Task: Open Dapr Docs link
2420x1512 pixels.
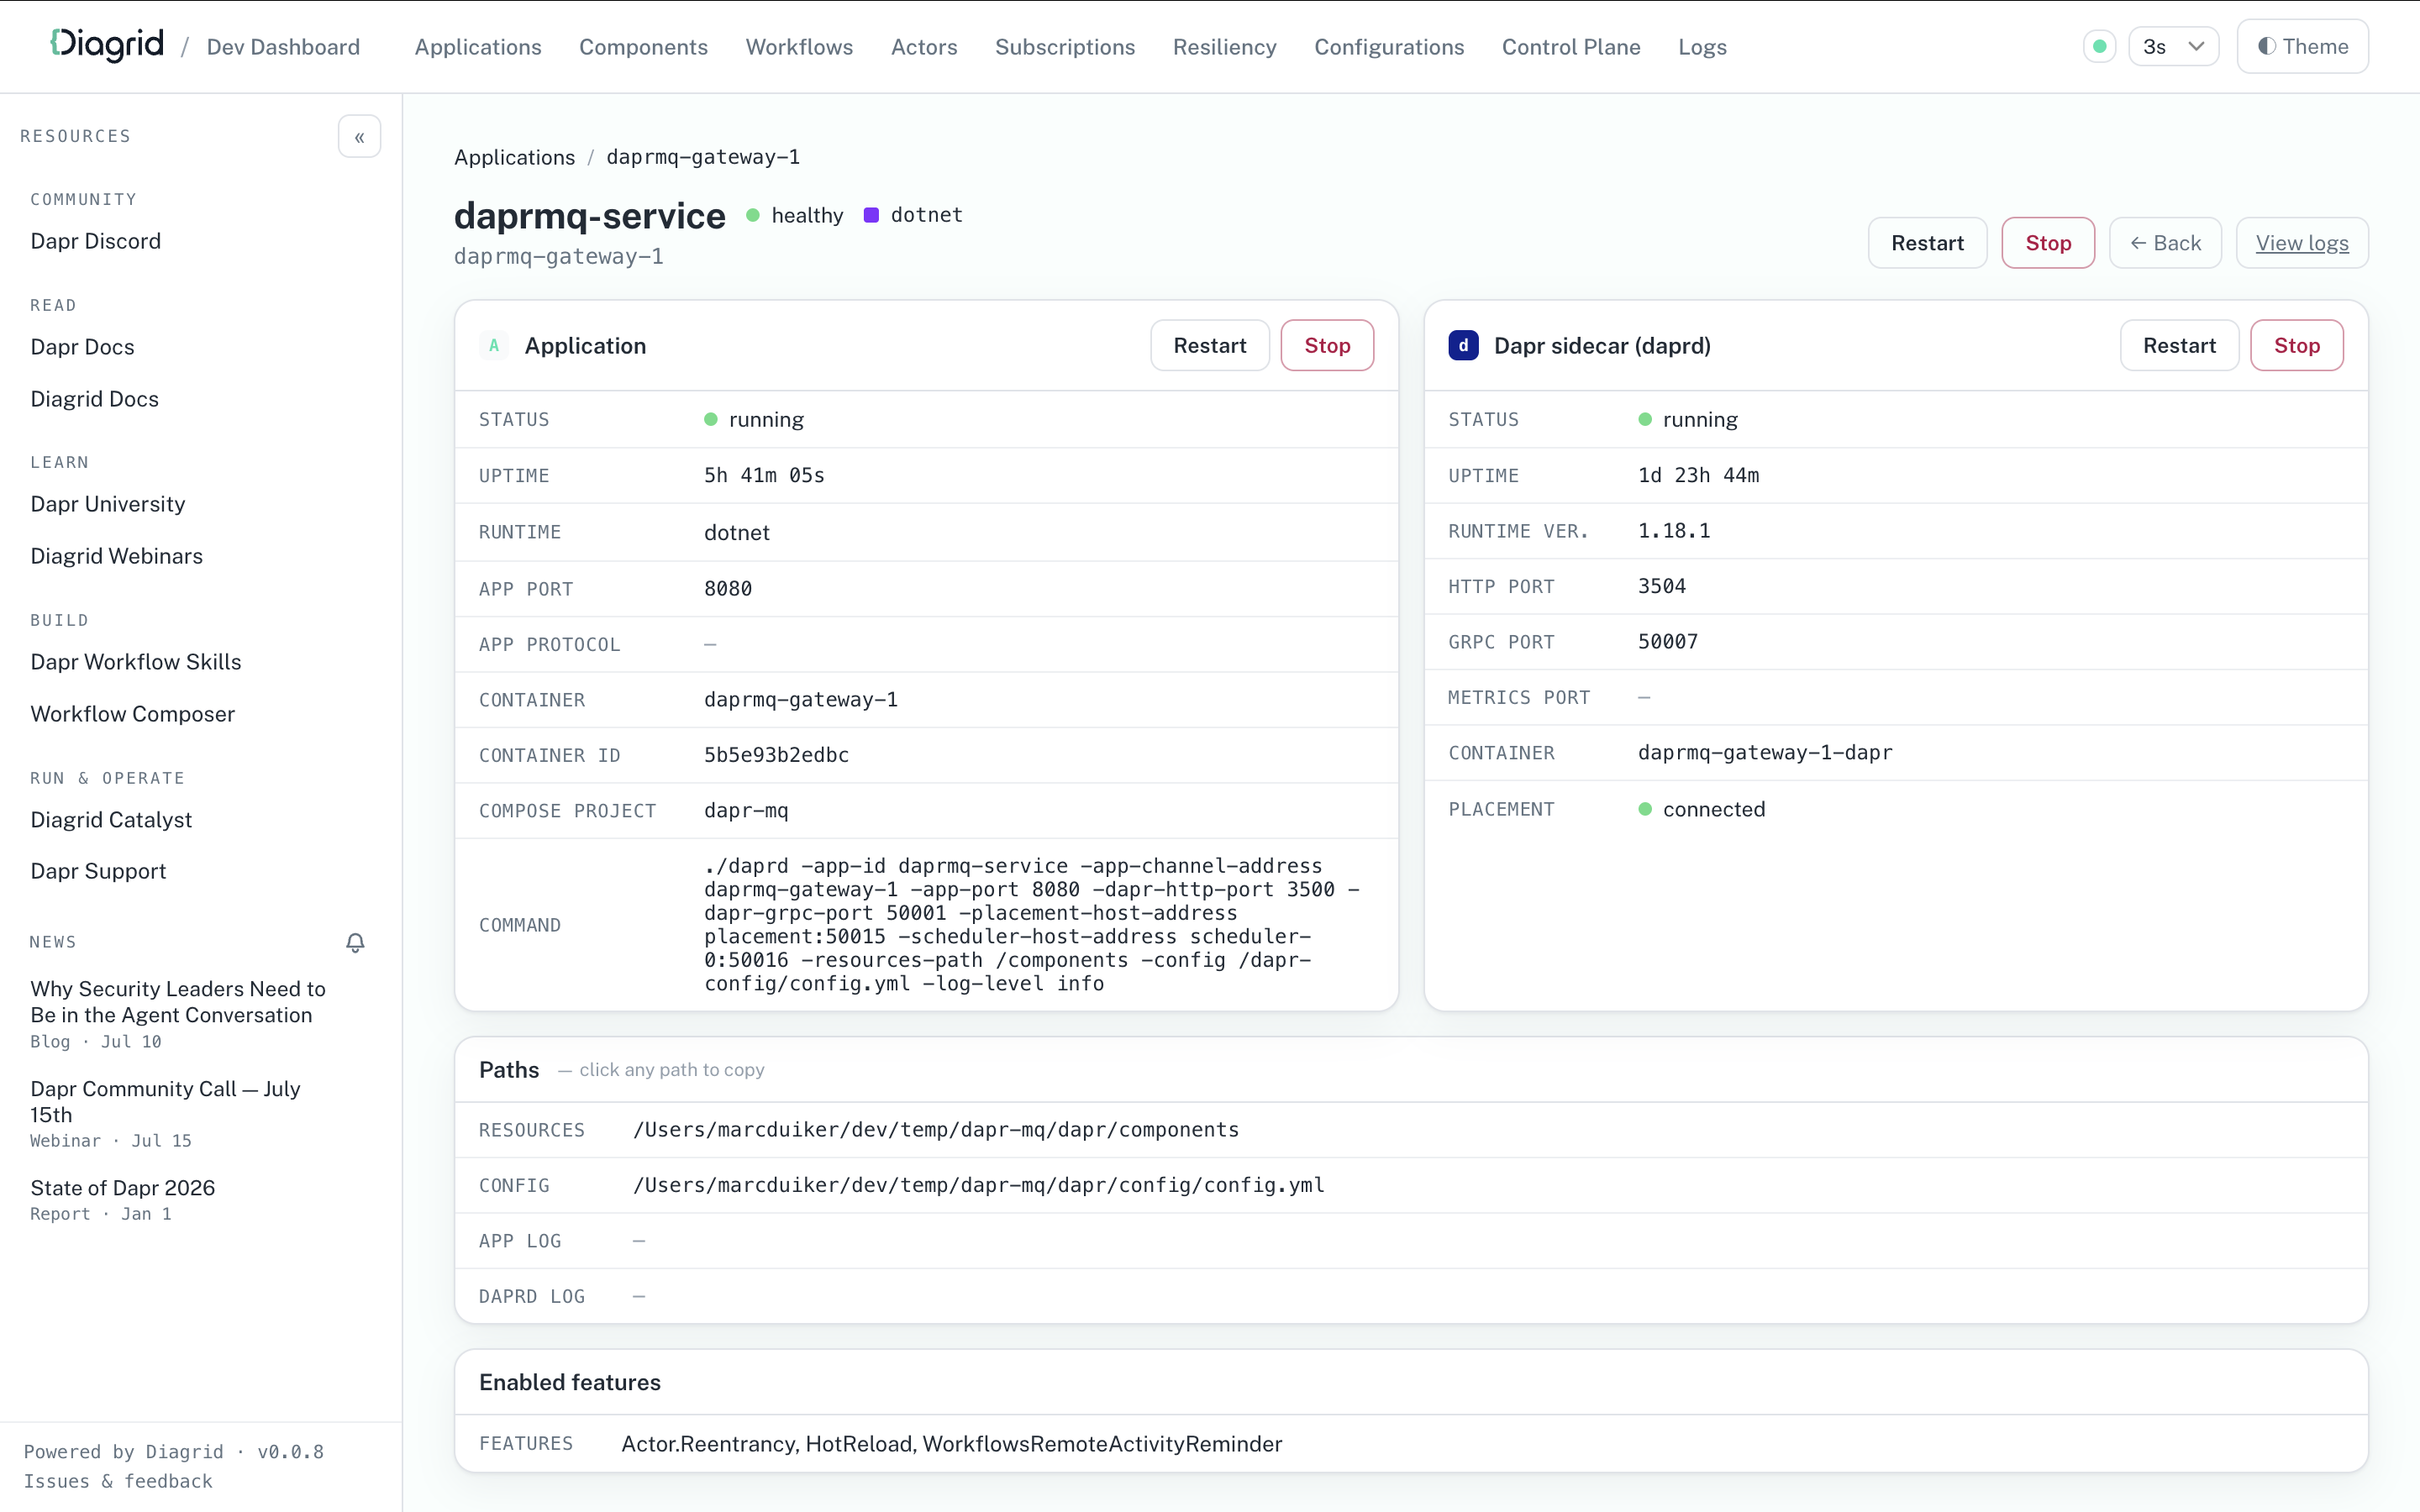Action: click(82, 347)
